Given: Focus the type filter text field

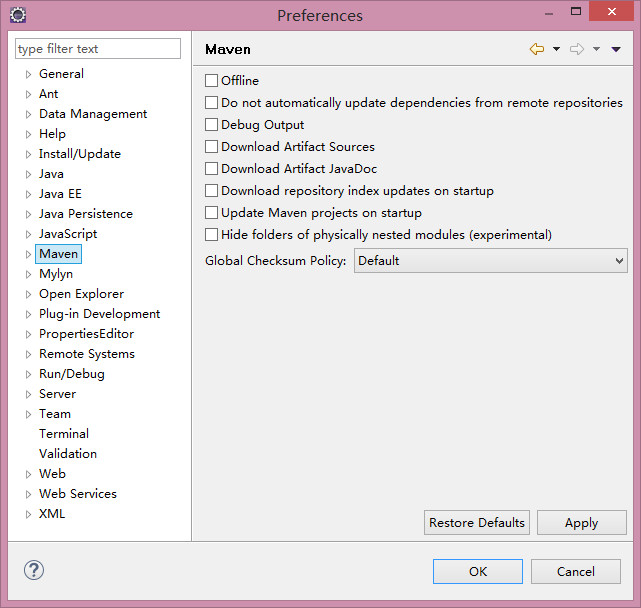Looking at the screenshot, I should click(x=98, y=49).
